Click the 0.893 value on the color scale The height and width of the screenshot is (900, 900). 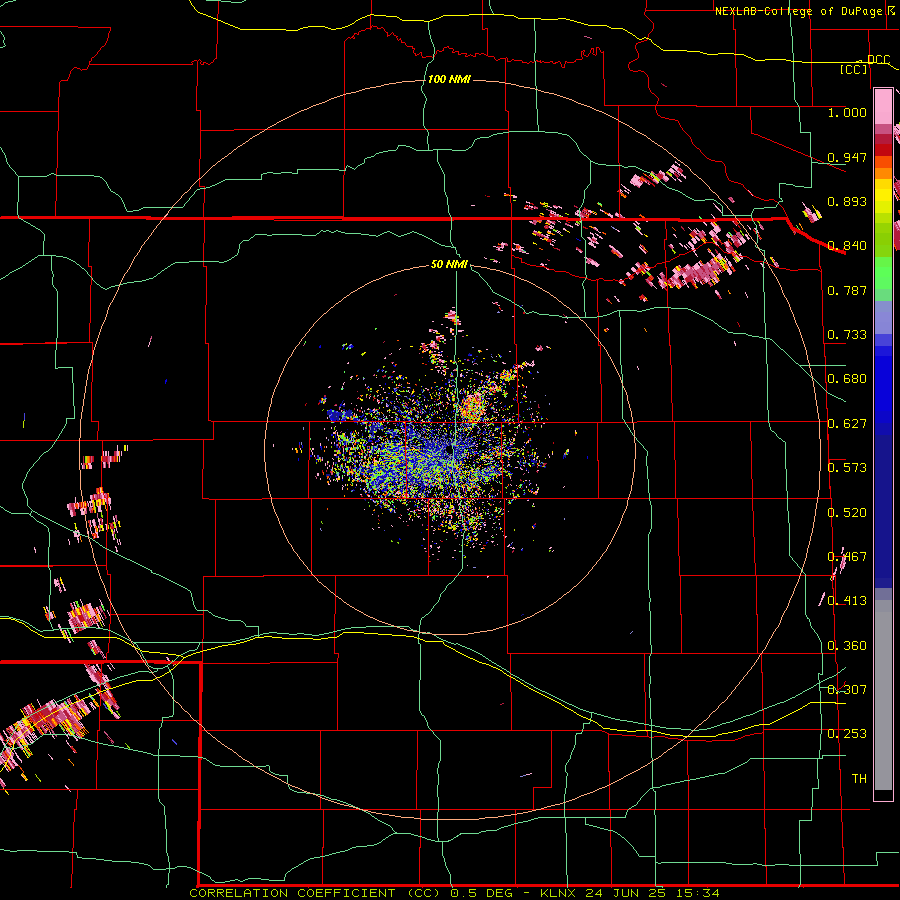coord(847,201)
